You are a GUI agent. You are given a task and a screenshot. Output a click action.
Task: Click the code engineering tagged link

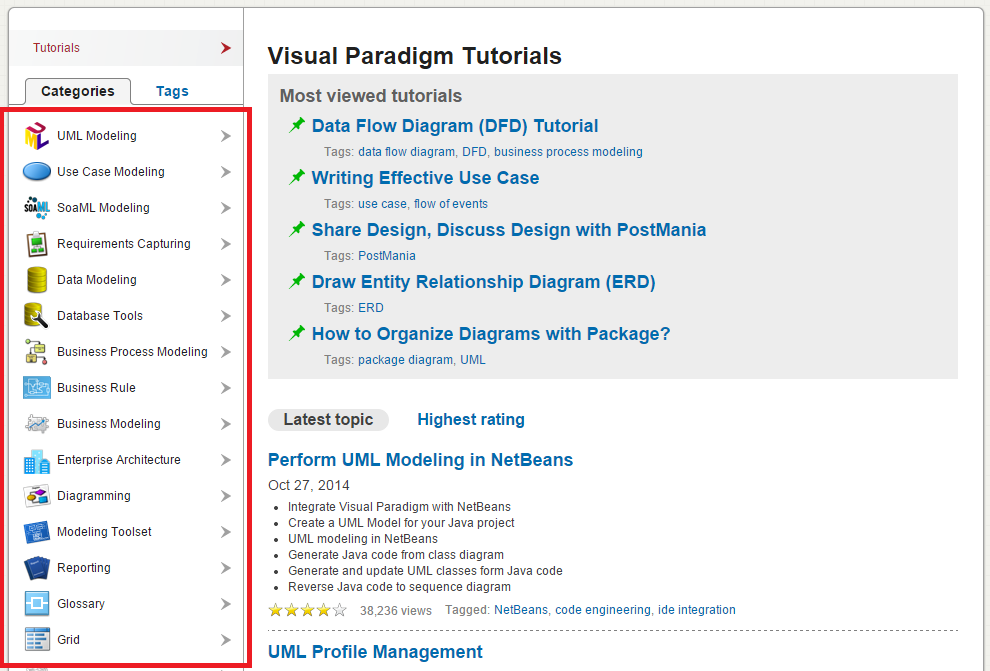(602, 610)
